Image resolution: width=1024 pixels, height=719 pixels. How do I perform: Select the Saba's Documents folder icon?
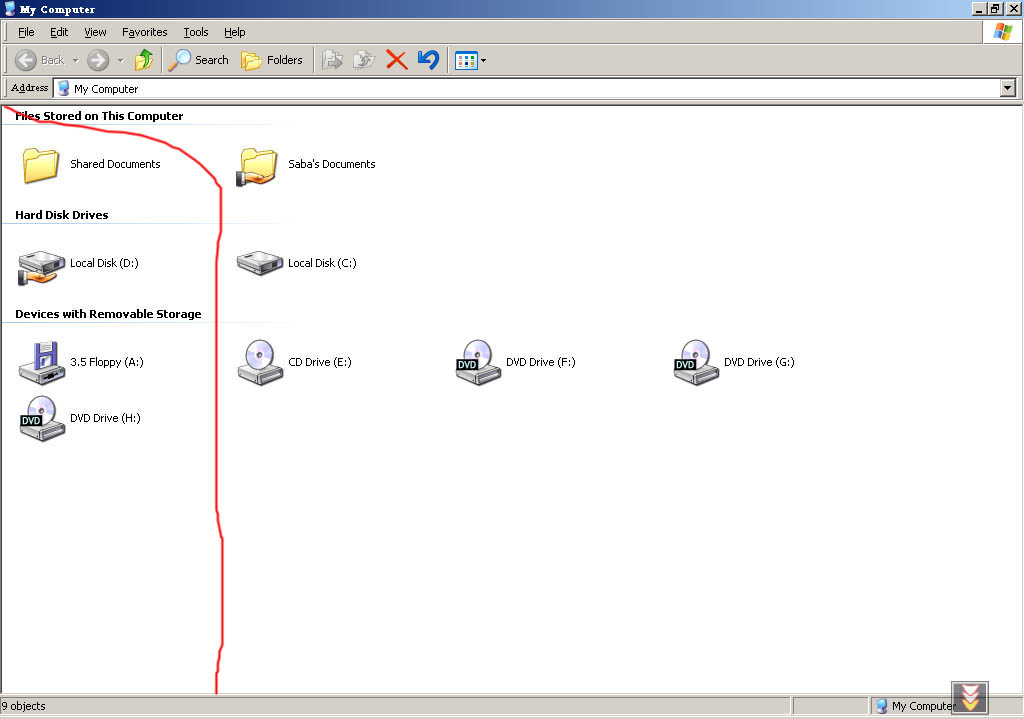coord(257,167)
